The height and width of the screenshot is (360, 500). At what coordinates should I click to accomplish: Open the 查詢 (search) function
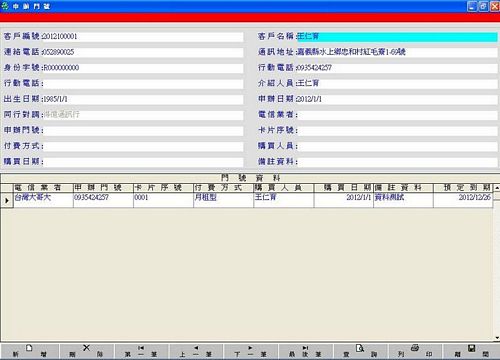pos(360,351)
